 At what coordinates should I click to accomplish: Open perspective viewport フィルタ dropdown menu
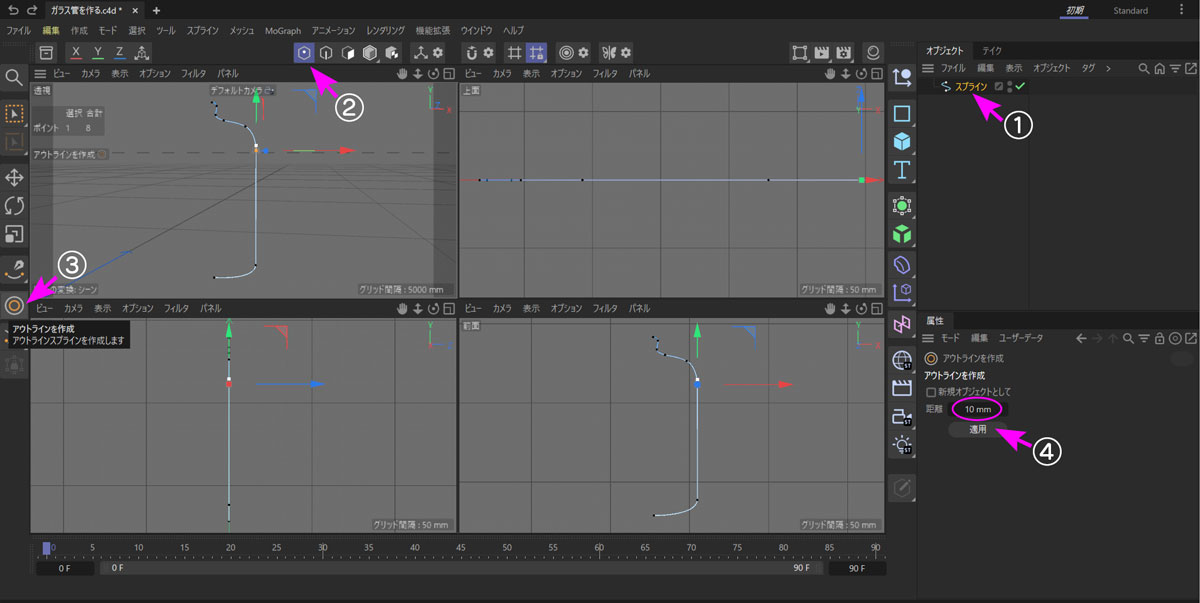click(x=193, y=74)
